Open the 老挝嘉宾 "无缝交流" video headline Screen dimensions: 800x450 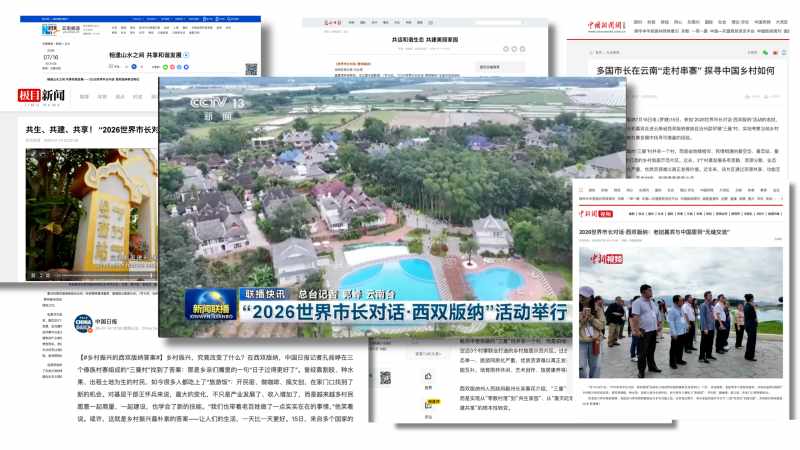[654, 232]
